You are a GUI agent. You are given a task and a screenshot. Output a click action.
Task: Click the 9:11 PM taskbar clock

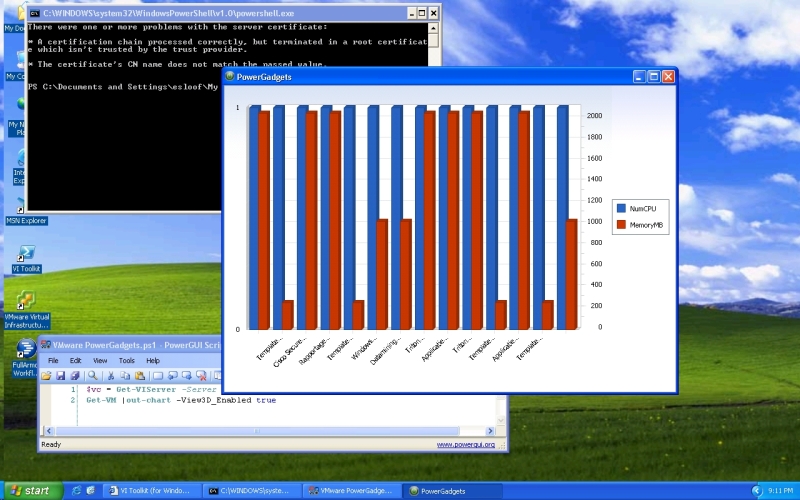[780, 491]
